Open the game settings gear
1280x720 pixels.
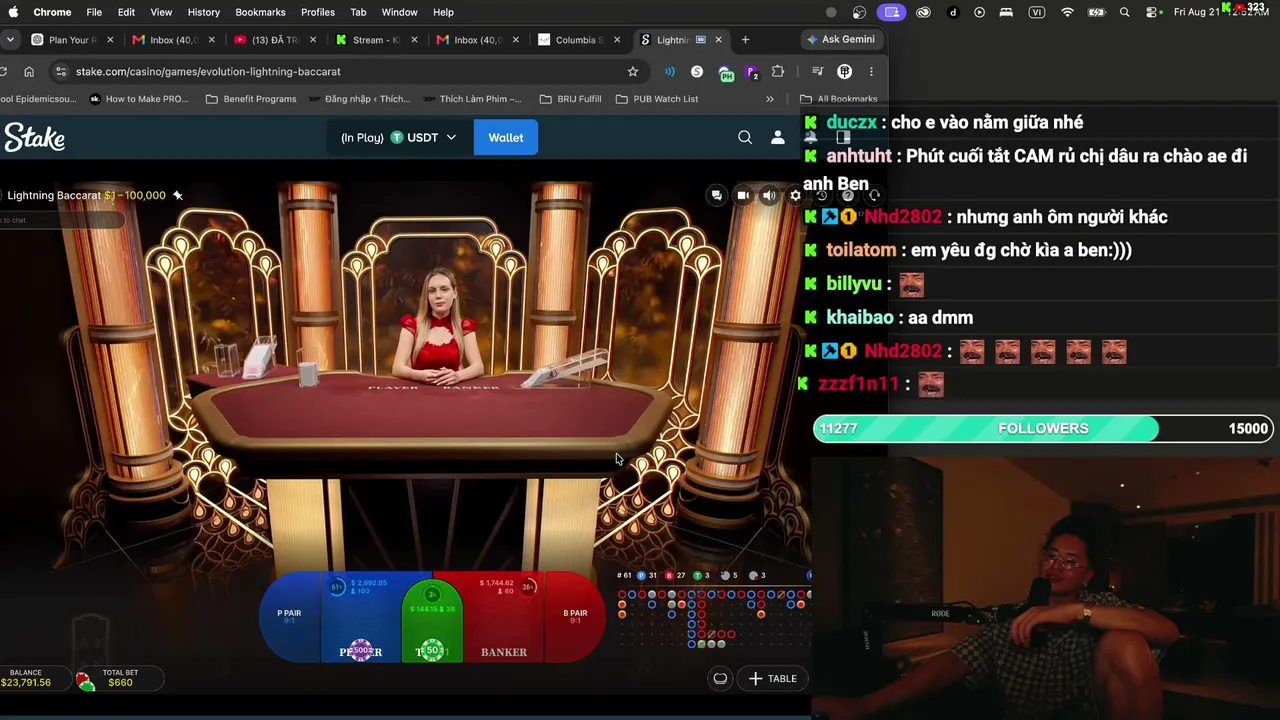[x=795, y=195]
